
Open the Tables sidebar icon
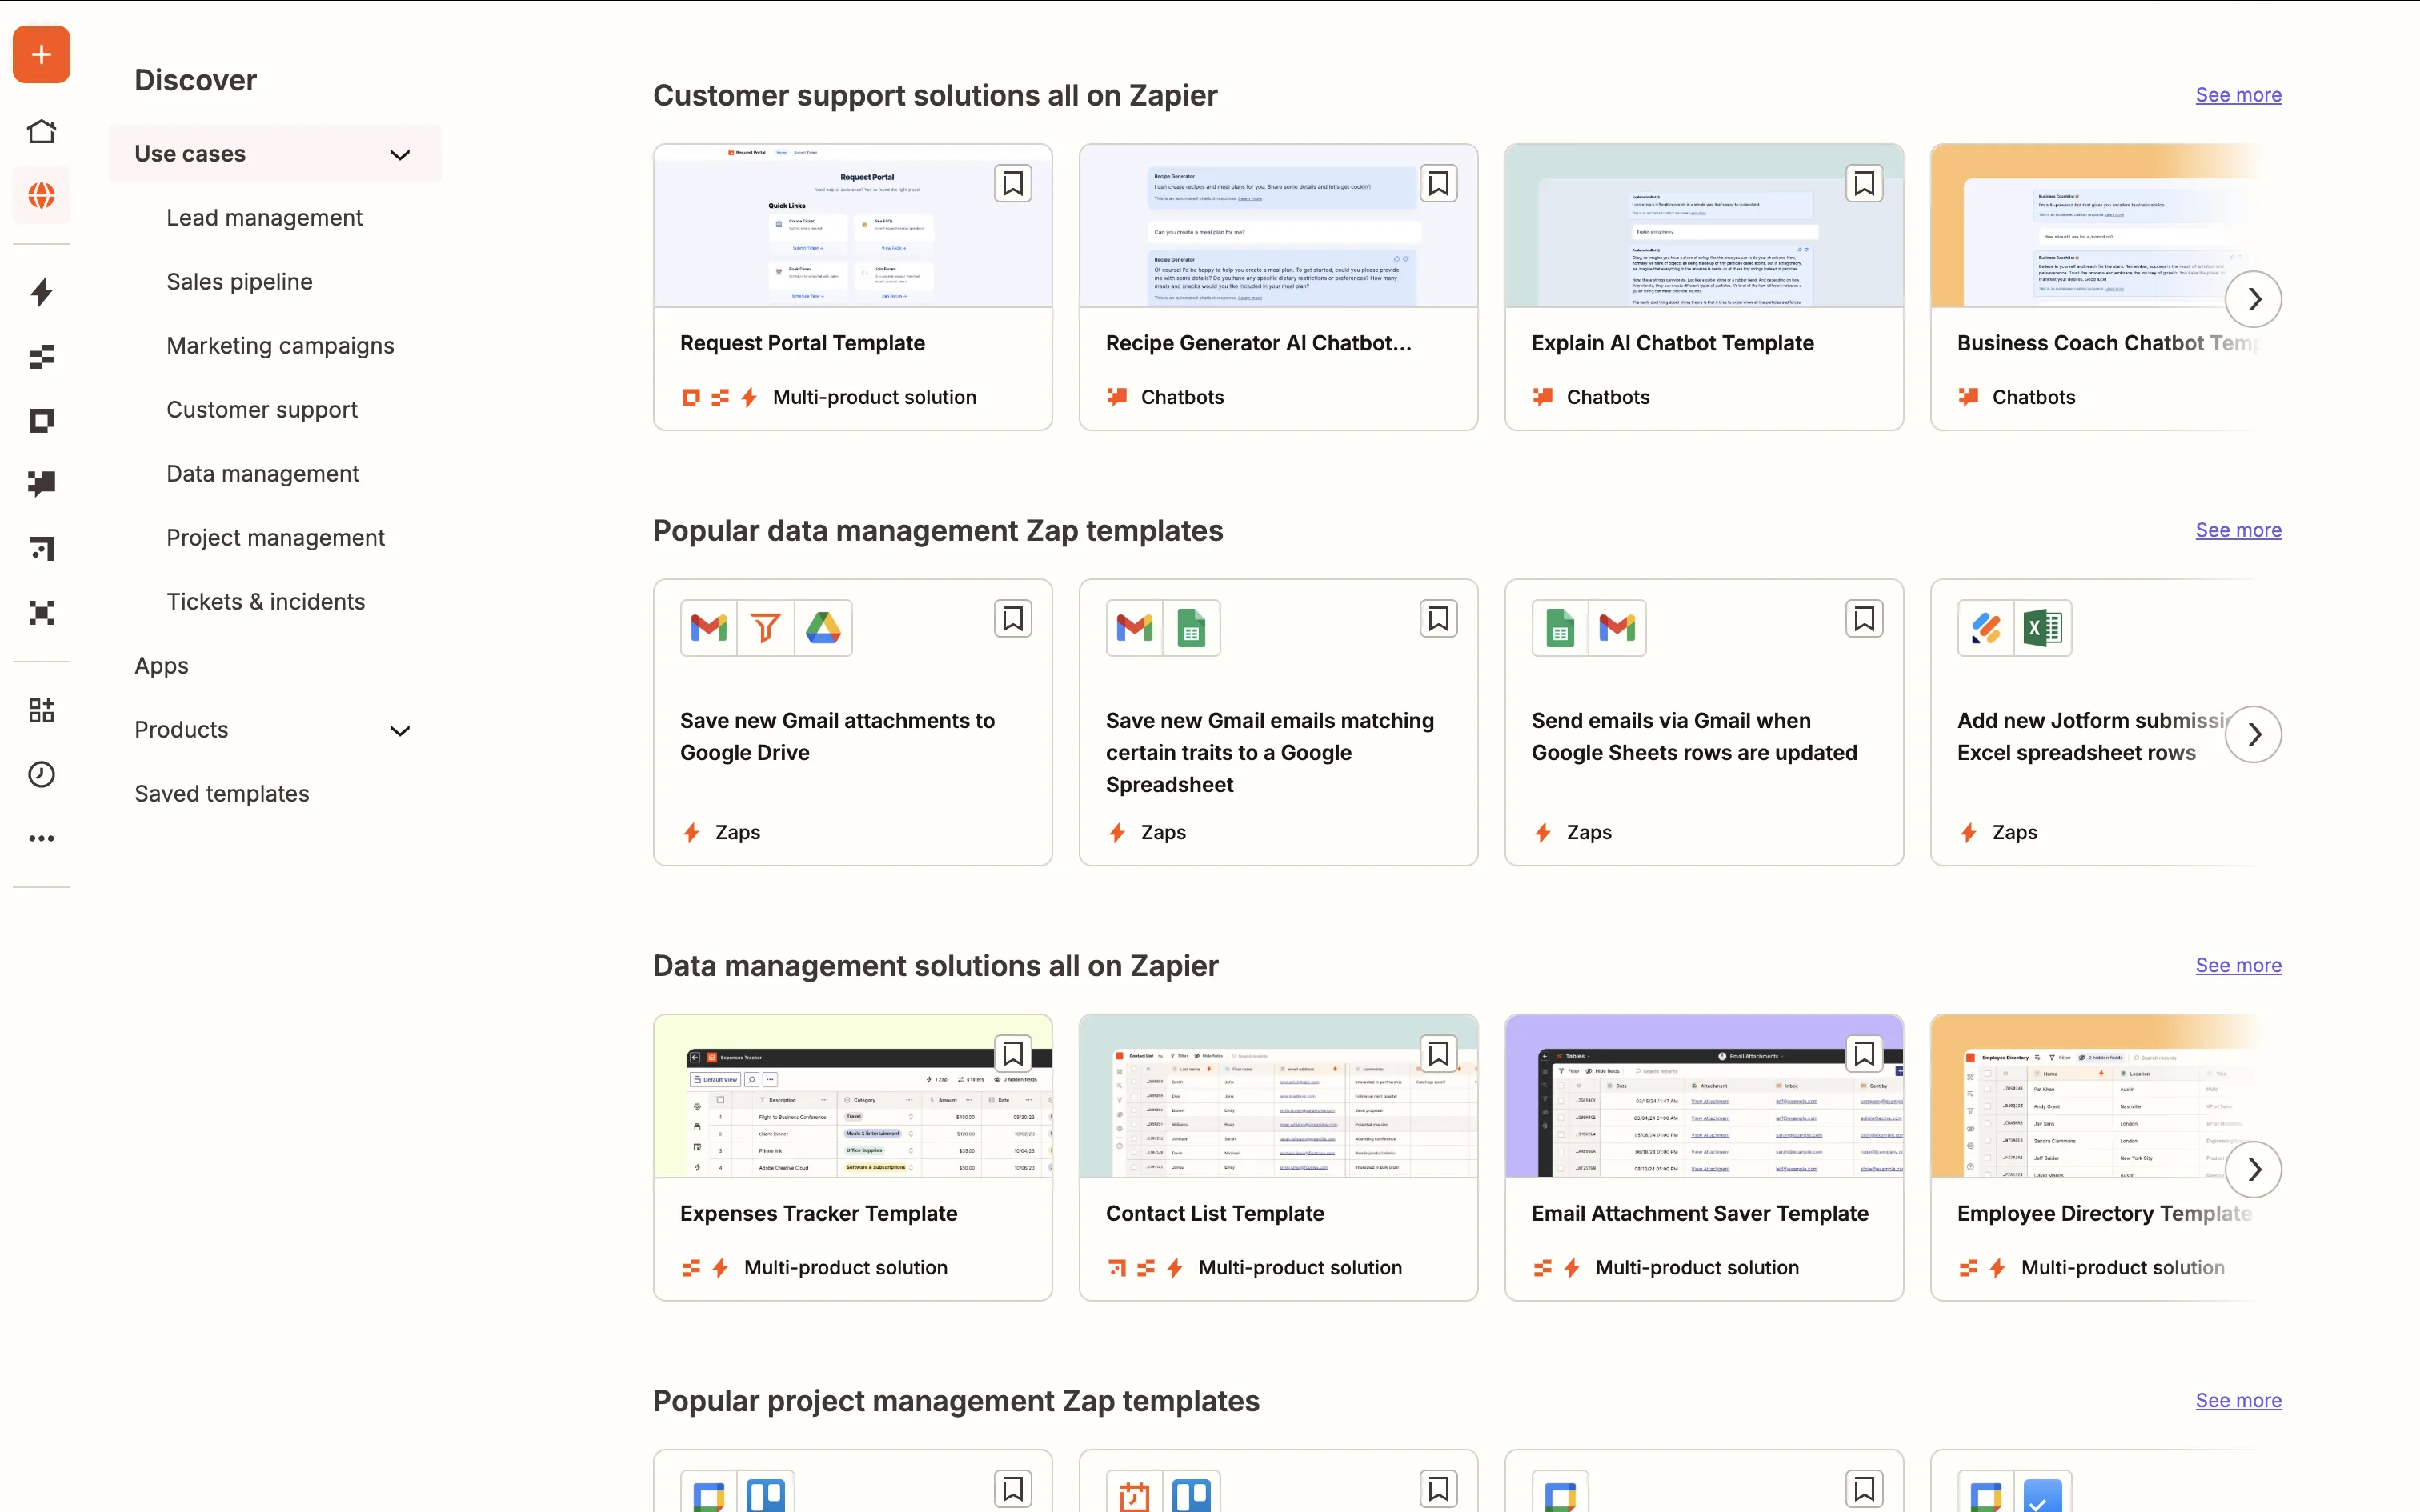pos(41,356)
